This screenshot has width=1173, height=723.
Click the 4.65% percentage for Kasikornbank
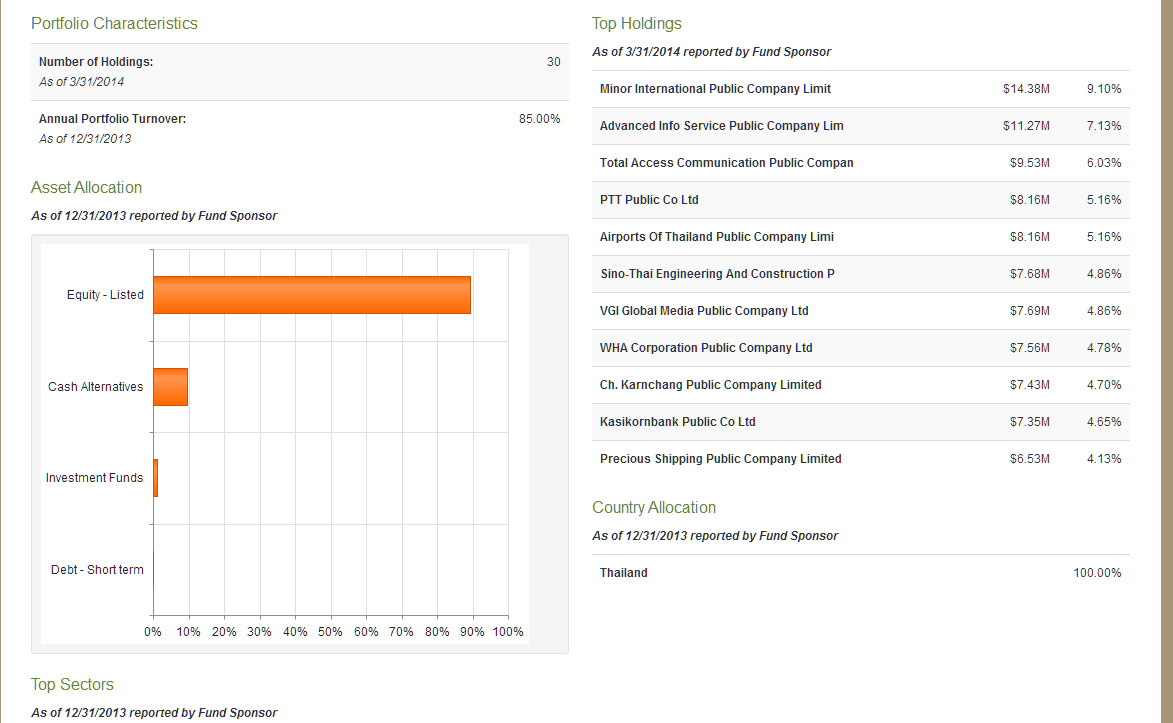1103,422
